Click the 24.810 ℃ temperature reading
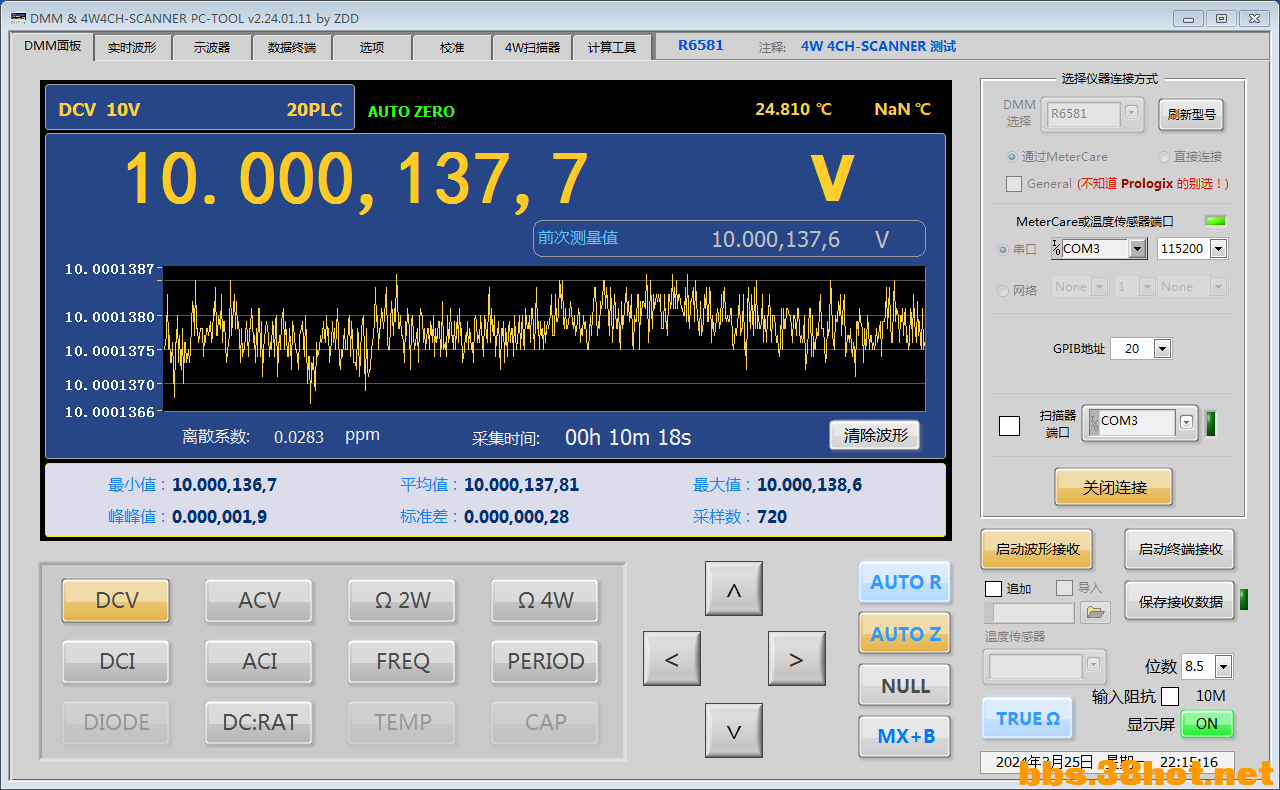 tap(793, 109)
